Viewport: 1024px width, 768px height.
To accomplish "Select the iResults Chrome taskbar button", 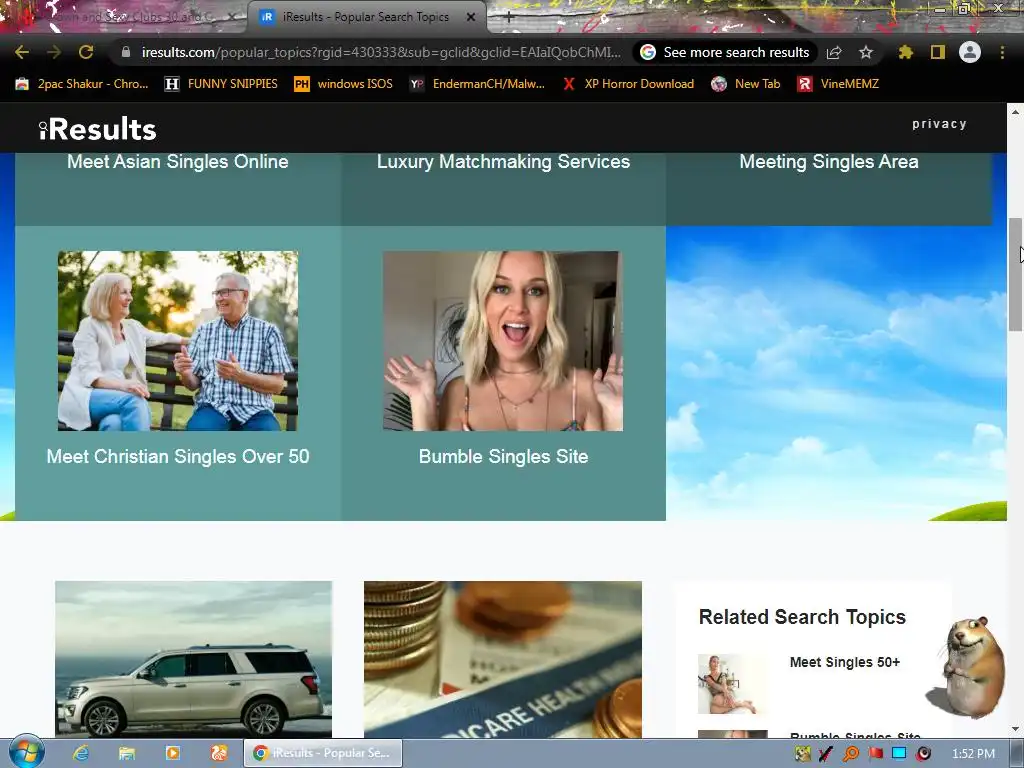I will coord(323,753).
